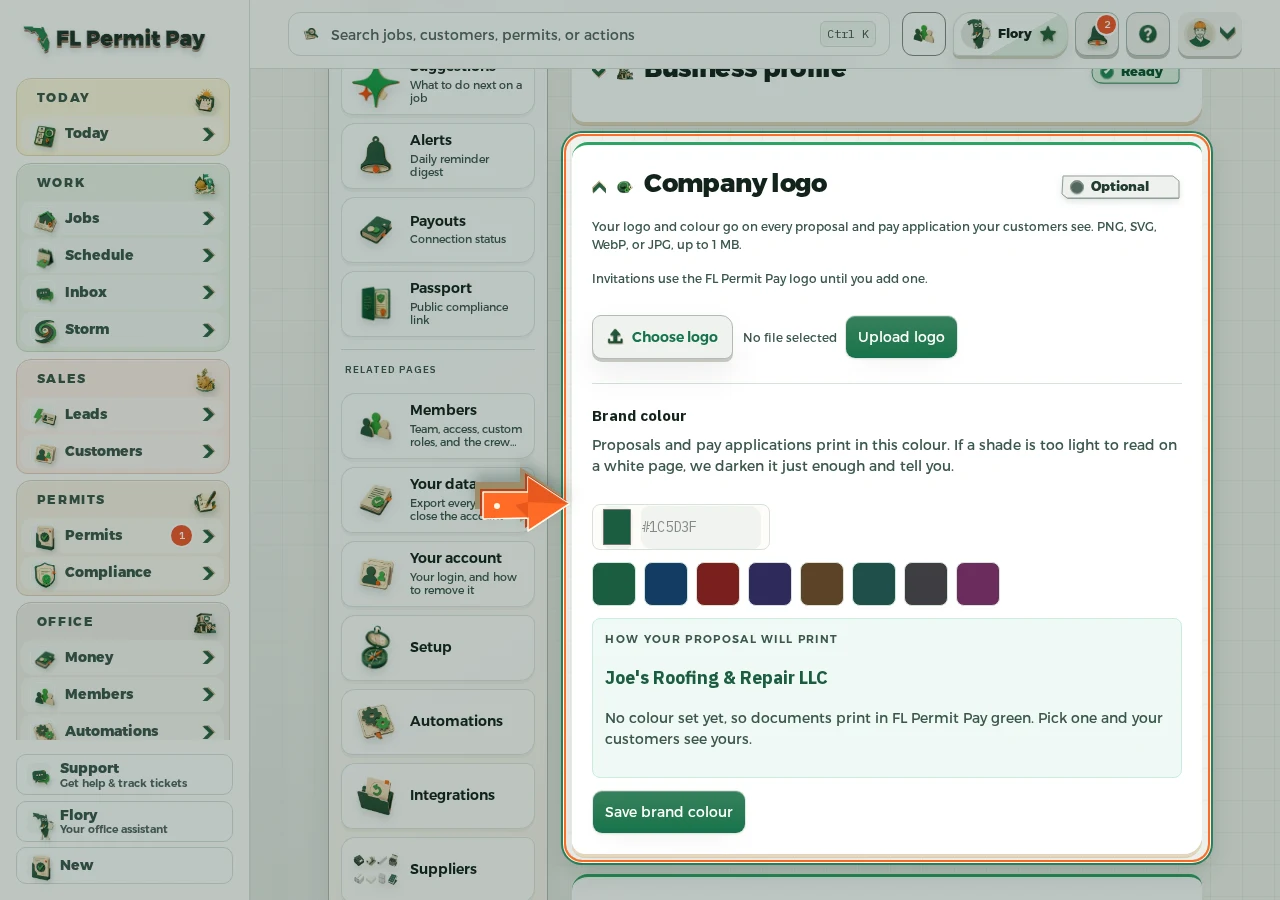Pick the navy blue colour swatch
Viewport: 1280px width, 900px height.
point(666,584)
